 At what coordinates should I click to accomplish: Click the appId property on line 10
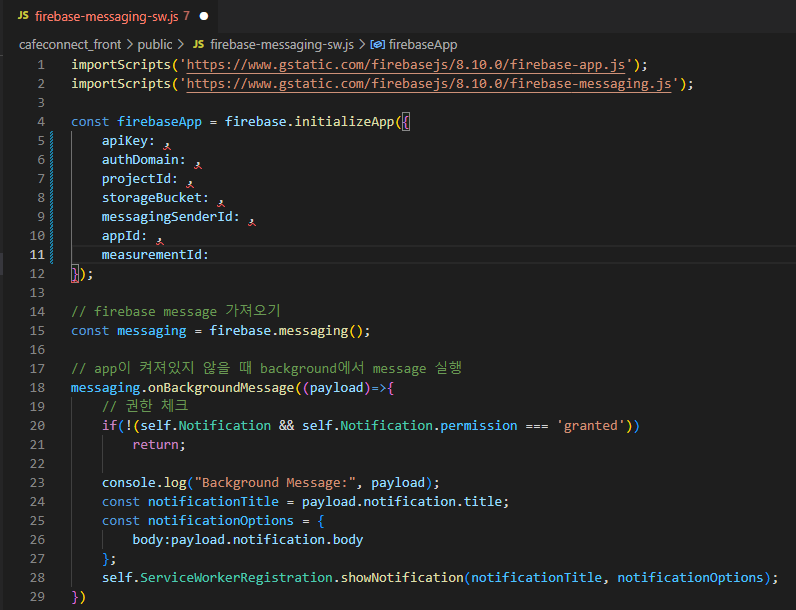click(x=121, y=236)
